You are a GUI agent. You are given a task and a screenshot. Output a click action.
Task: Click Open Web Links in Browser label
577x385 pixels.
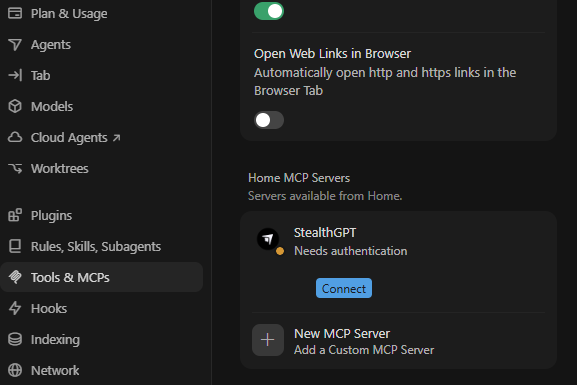tap(332, 54)
